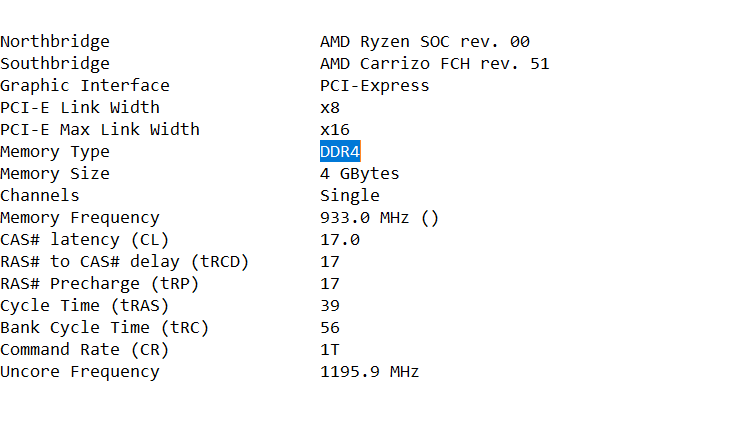Click the x16 max link width value
The image size is (747, 431).
(335, 130)
